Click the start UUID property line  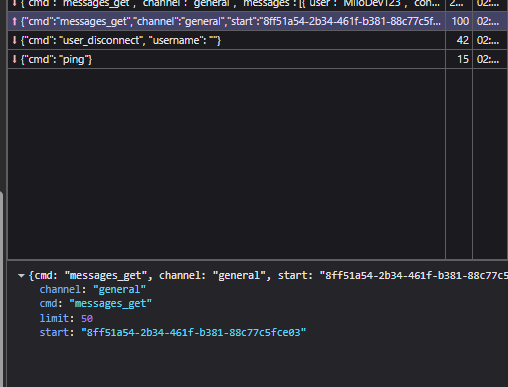pyautogui.click(x=173, y=332)
